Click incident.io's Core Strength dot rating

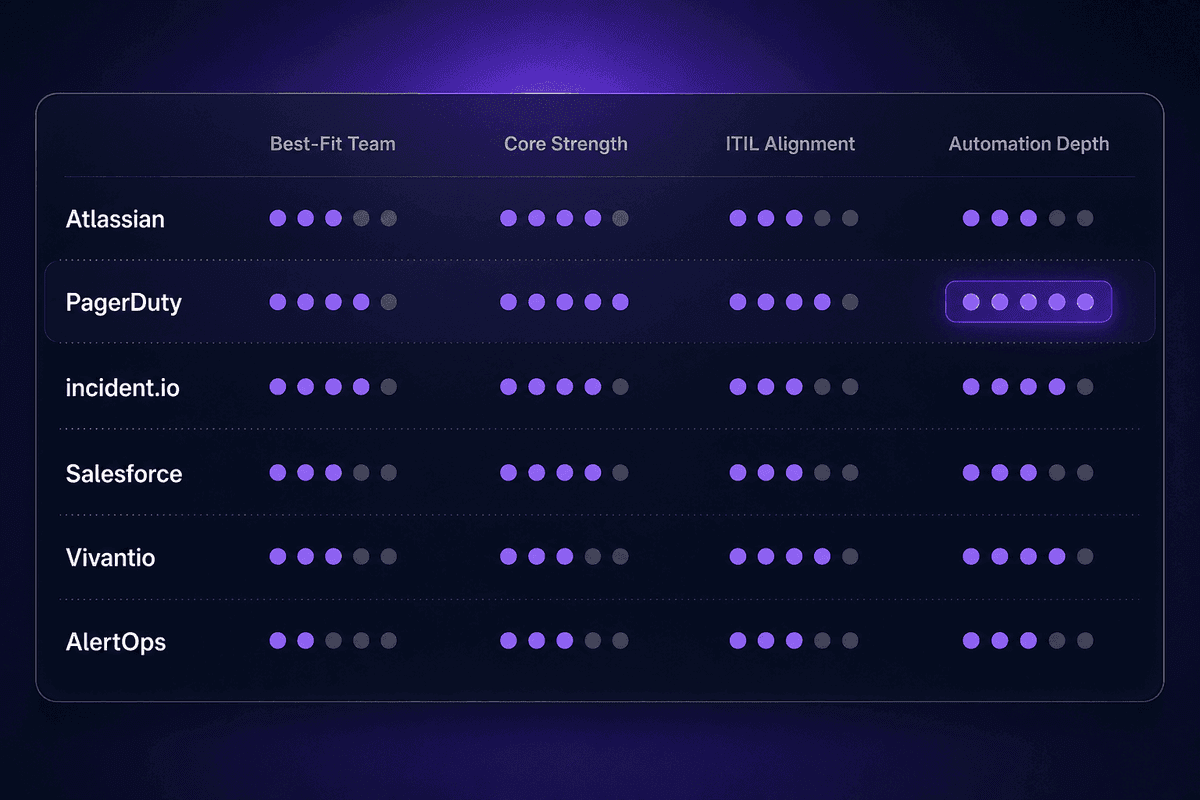tap(564, 387)
